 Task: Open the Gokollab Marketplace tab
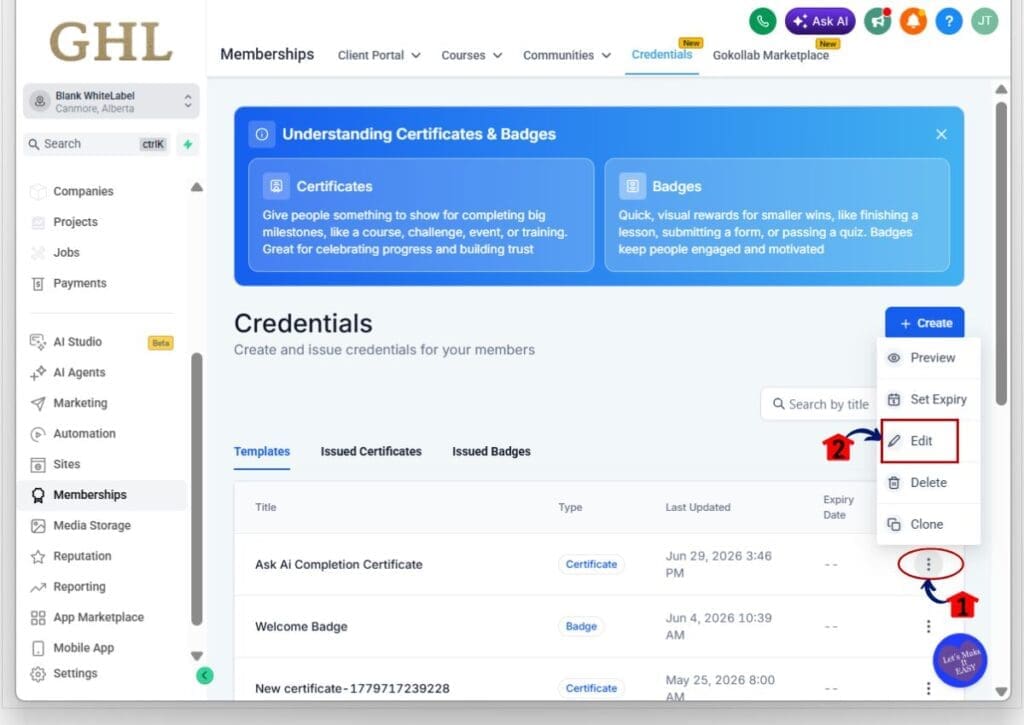tap(771, 56)
